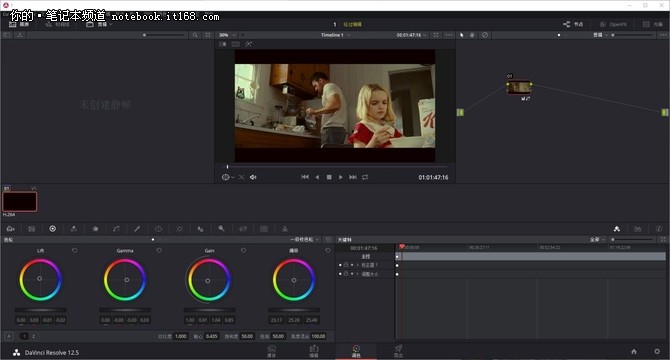The width and height of the screenshot is (670, 360).
Task: Open the Sizing palette
Action: [243, 229]
